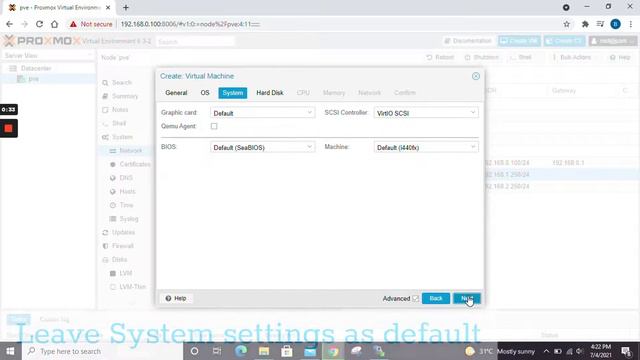Go to the browser home page
Viewport: 640px width, 360px height.
pos(54,24)
